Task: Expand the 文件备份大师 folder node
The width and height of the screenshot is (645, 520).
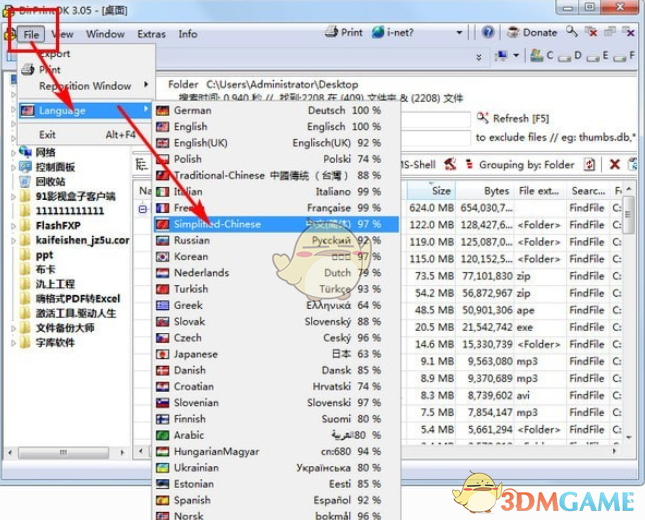Action: pos(13,328)
